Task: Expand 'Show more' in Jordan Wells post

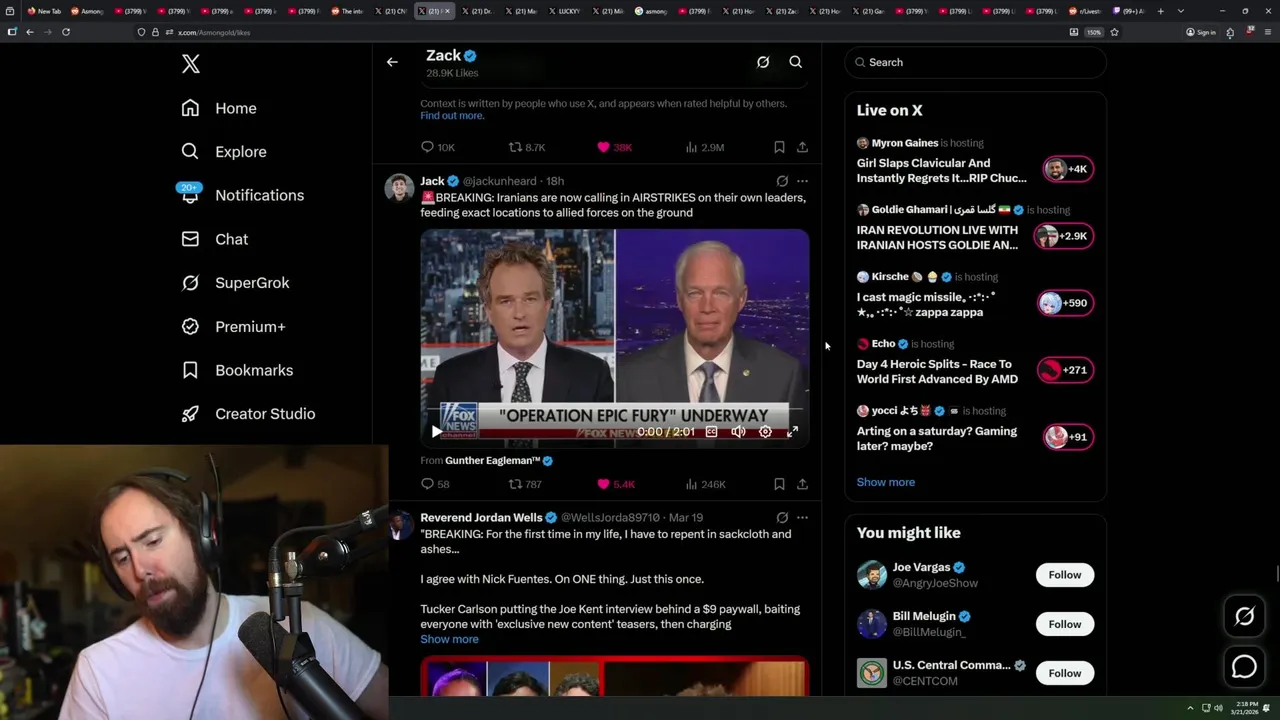Action: point(449,639)
